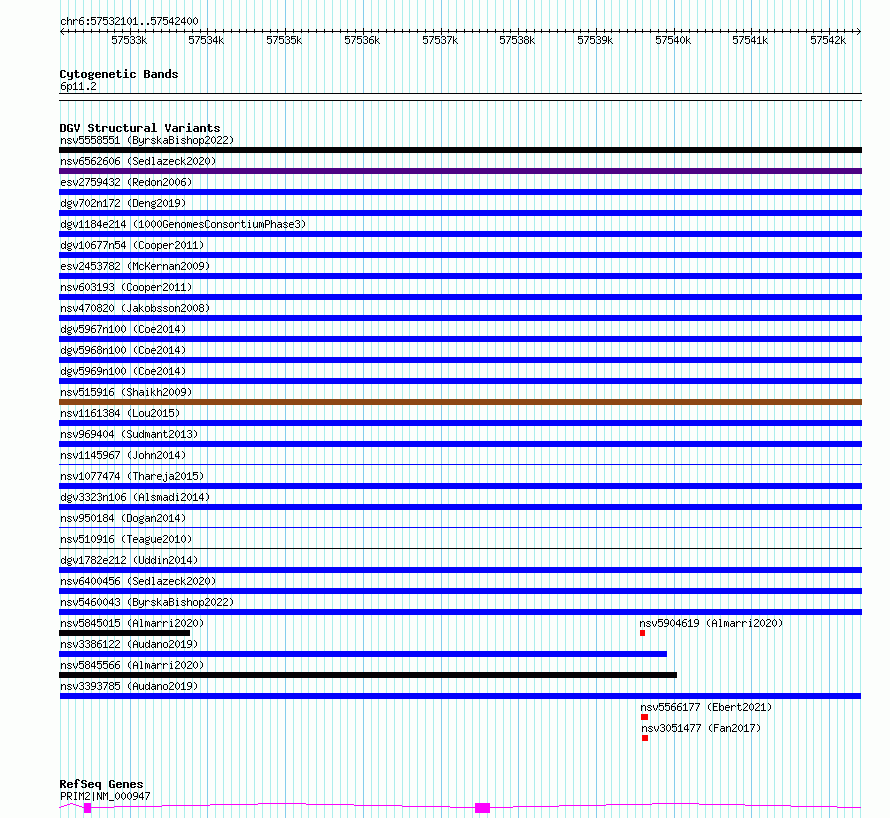Click the blue nsv3393785 variant bar

[460, 696]
